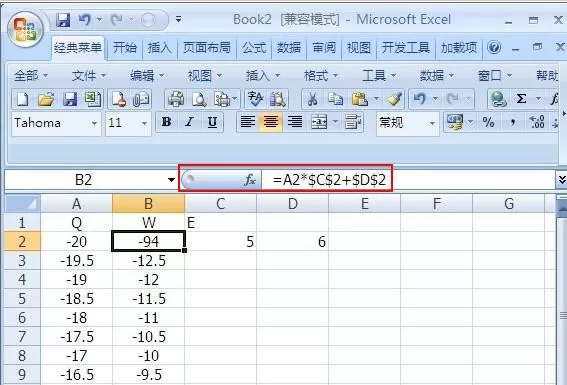
Task: Click the Format Painter brush icon
Action: click(395, 99)
